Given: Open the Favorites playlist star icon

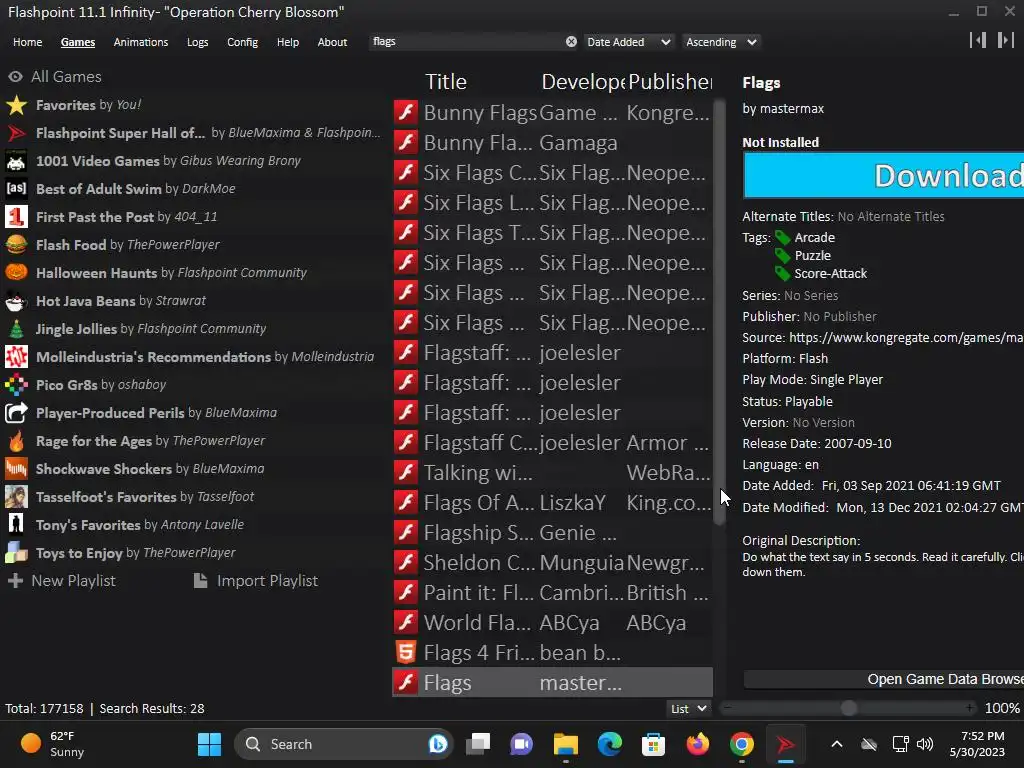Looking at the screenshot, I should pyautogui.click(x=16, y=105).
